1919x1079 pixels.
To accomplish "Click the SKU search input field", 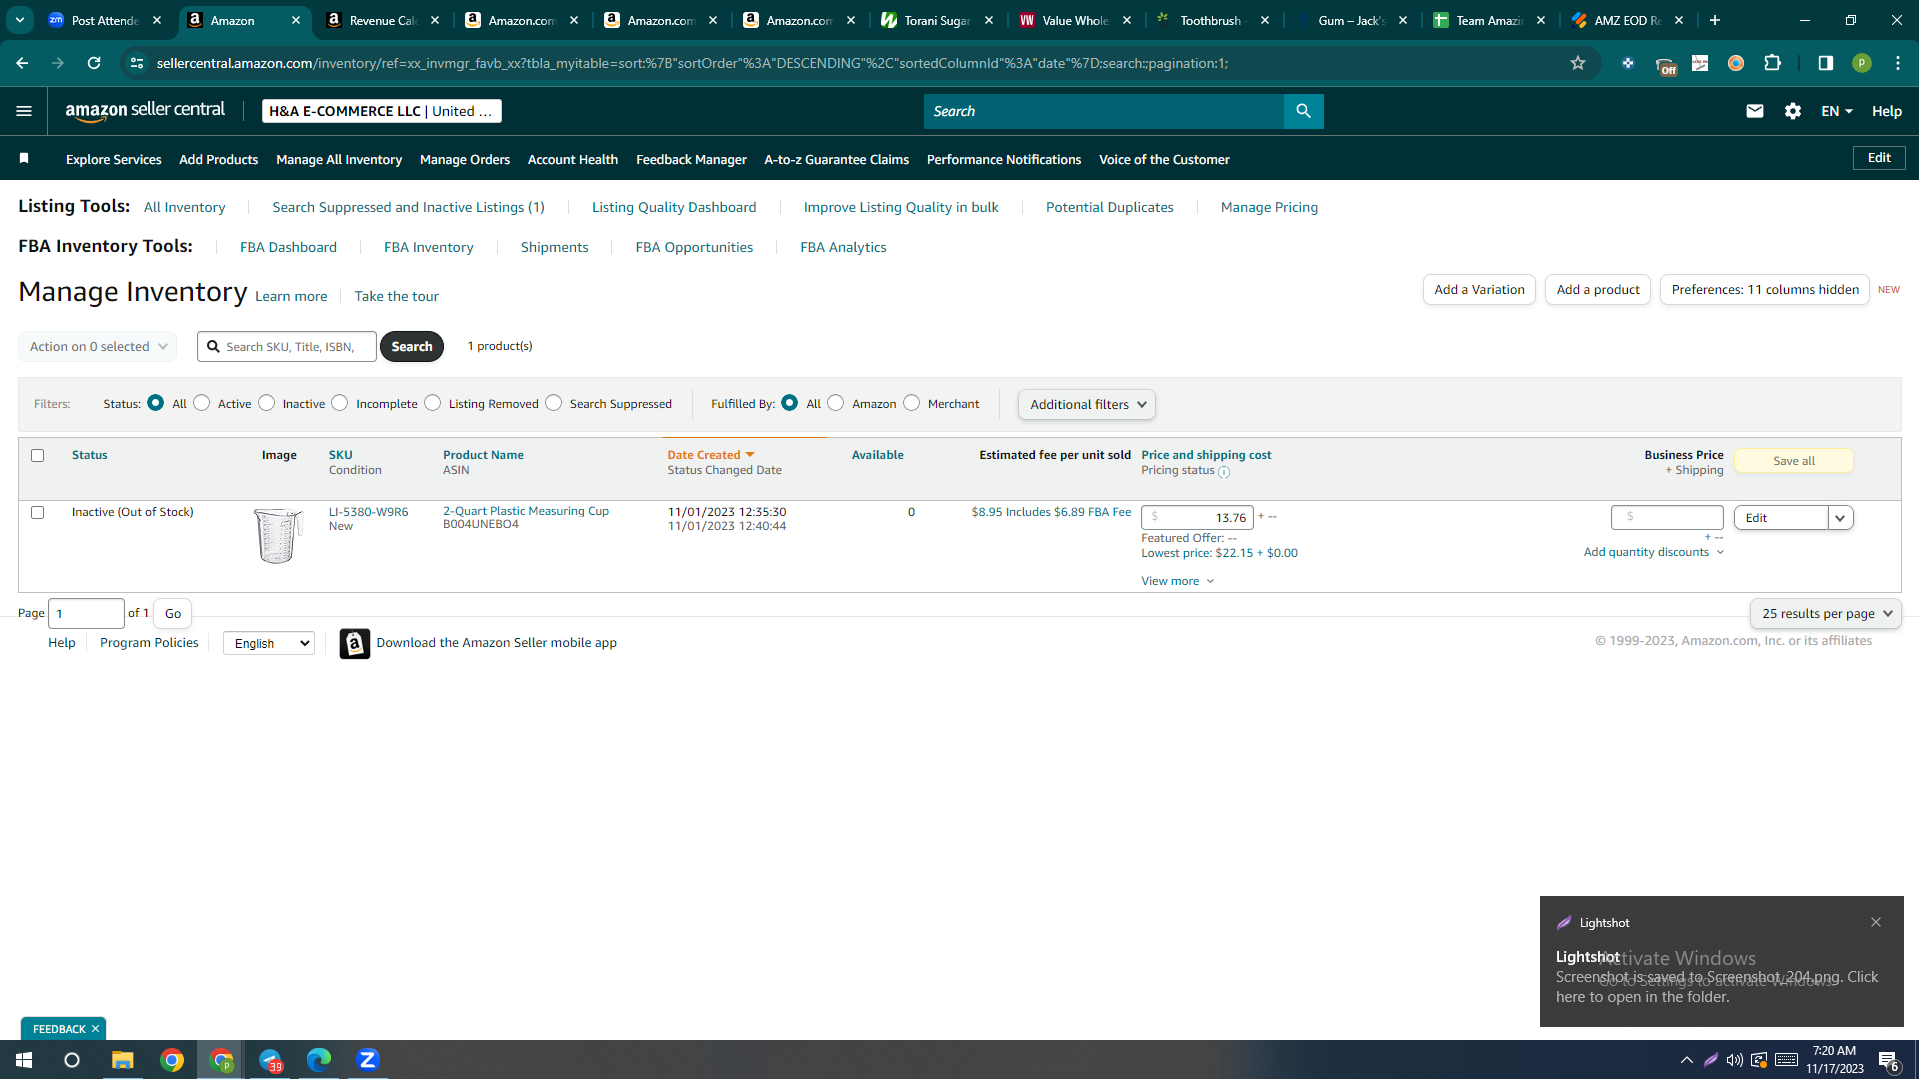I will (x=287, y=346).
